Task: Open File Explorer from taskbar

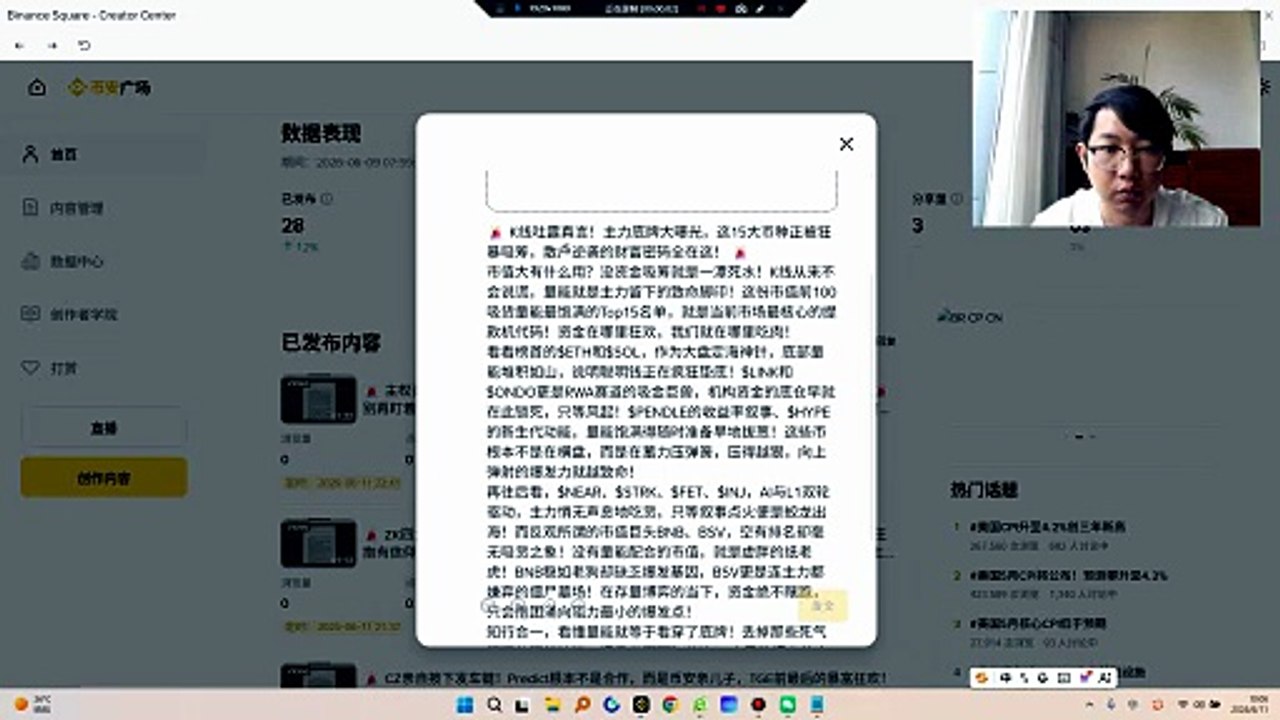Action: pos(553,705)
